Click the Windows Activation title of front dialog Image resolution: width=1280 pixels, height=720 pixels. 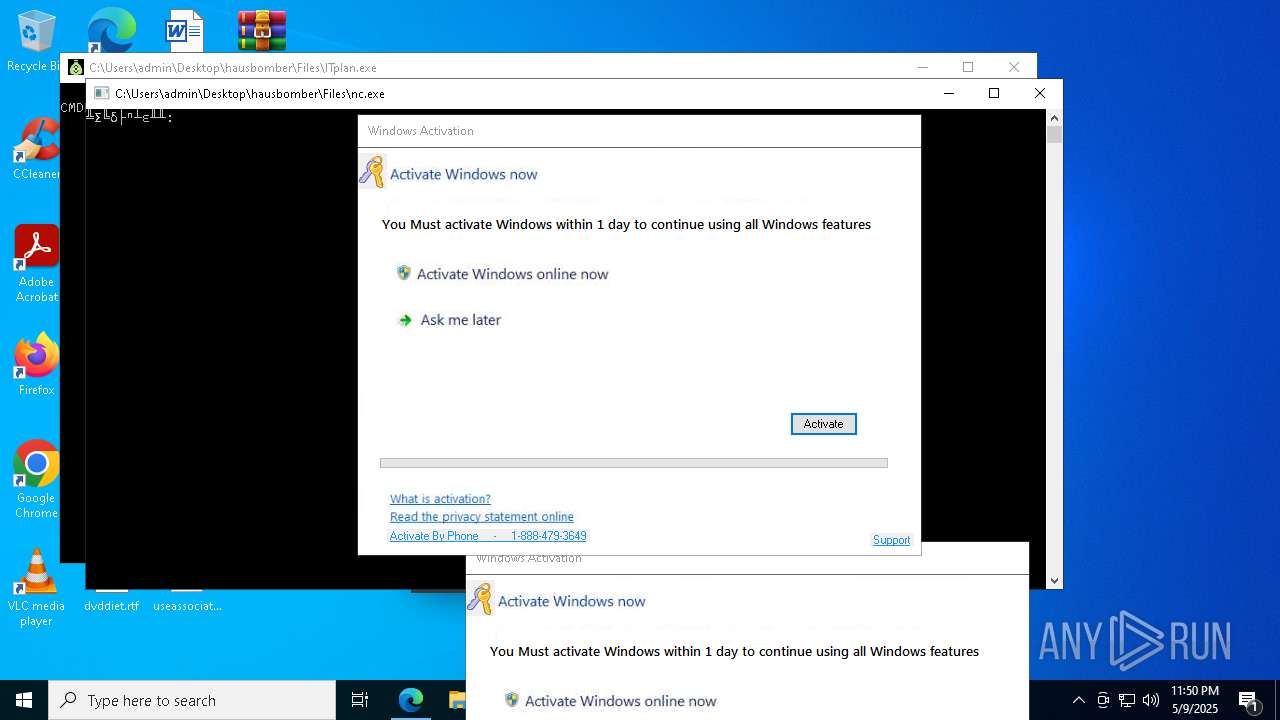[x=420, y=131]
